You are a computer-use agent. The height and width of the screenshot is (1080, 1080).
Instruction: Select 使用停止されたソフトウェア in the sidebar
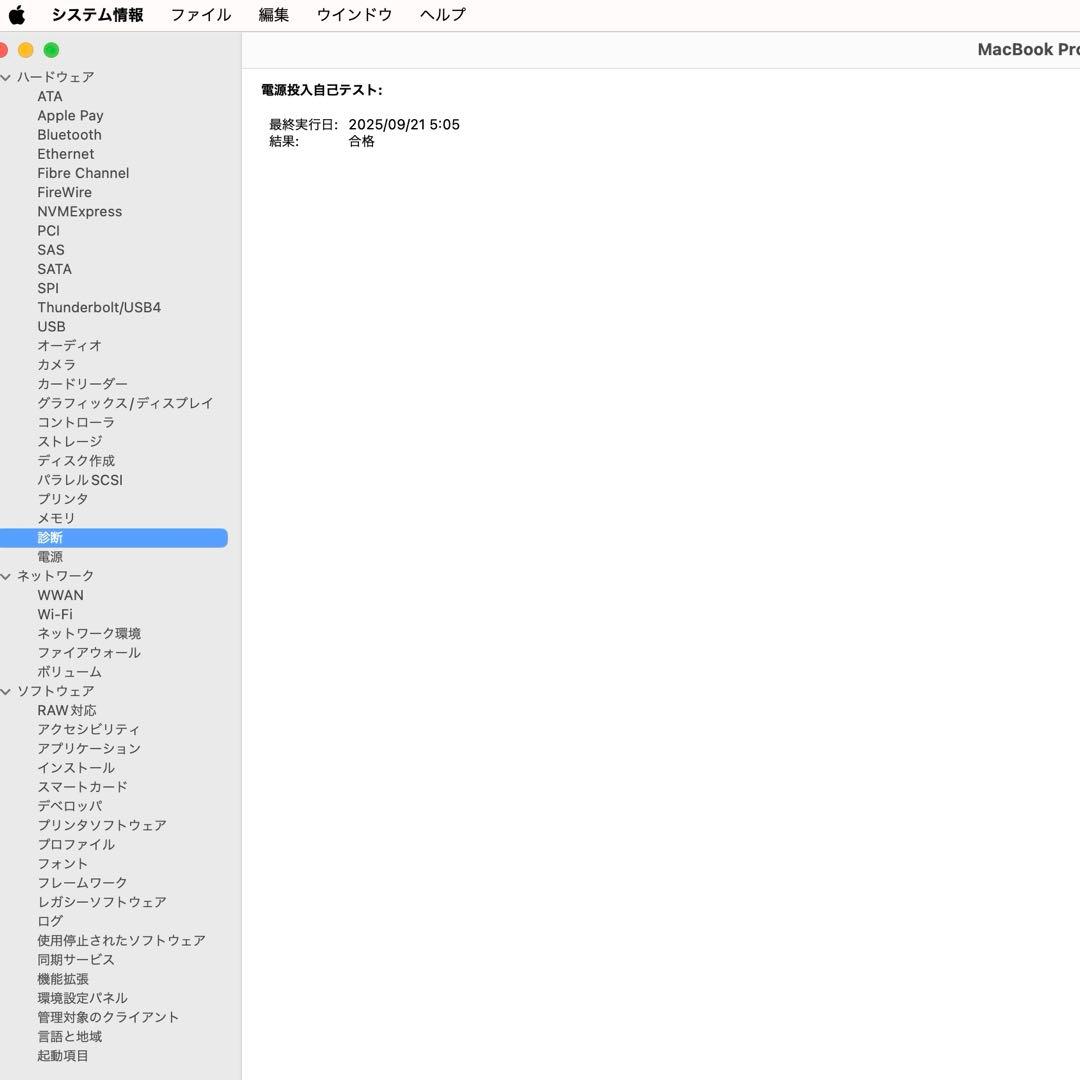pos(121,941)
